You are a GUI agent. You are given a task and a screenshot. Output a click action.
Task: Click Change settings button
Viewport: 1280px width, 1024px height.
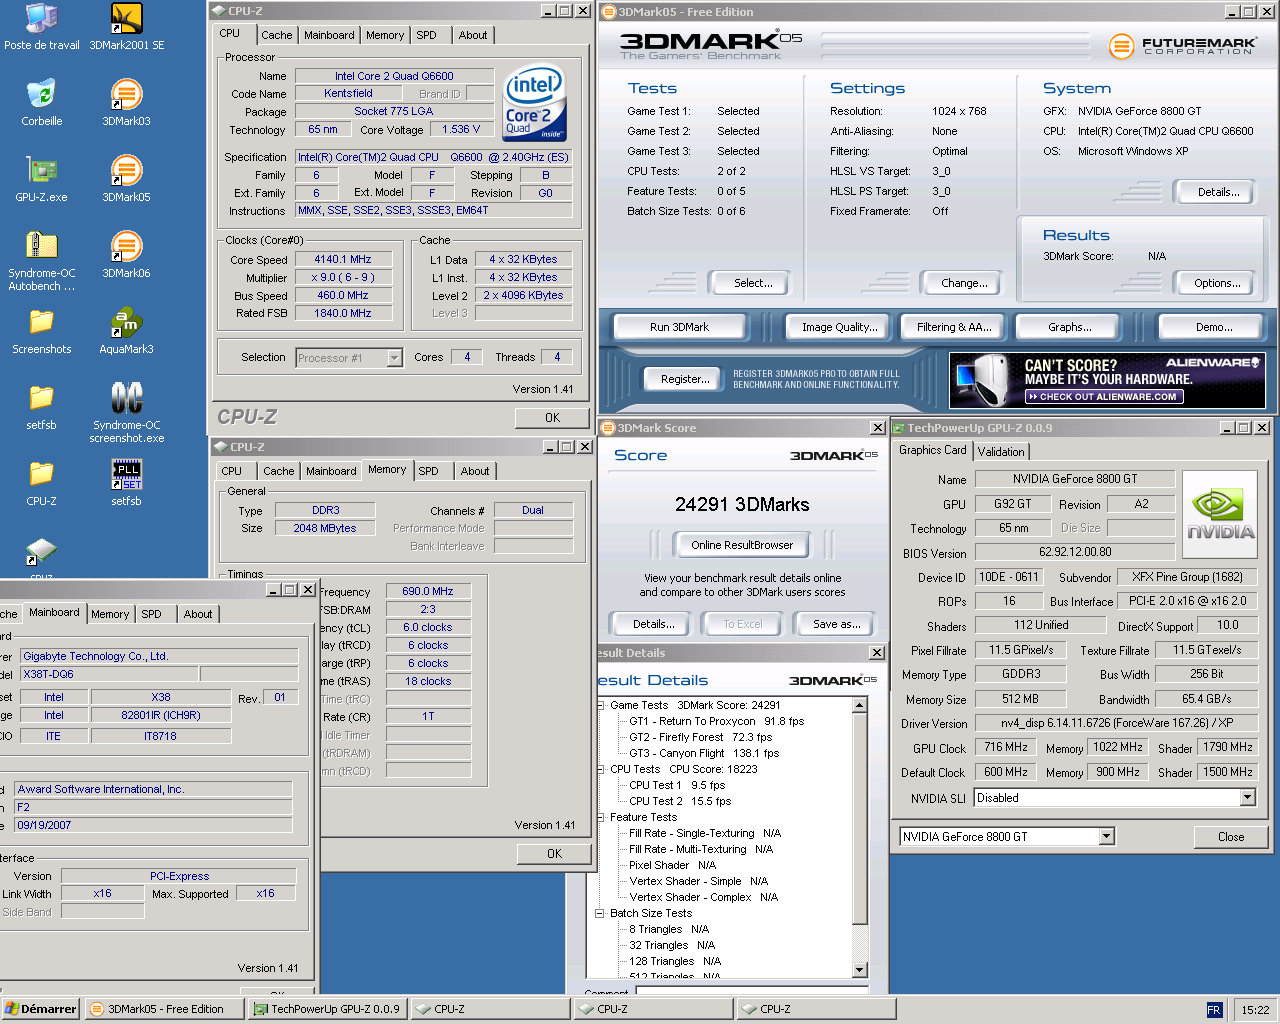tap(964, 283)
